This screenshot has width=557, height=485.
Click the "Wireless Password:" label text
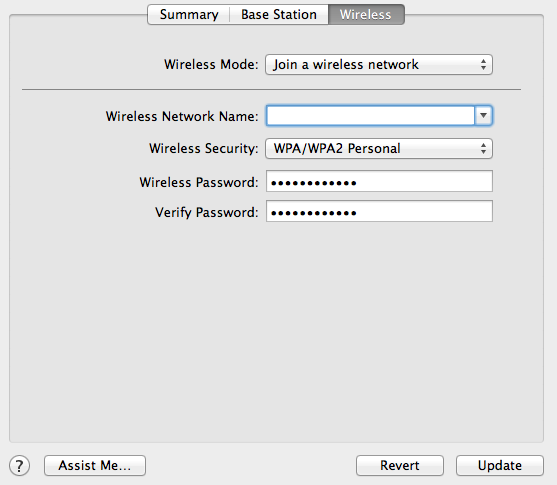(199, 182)
